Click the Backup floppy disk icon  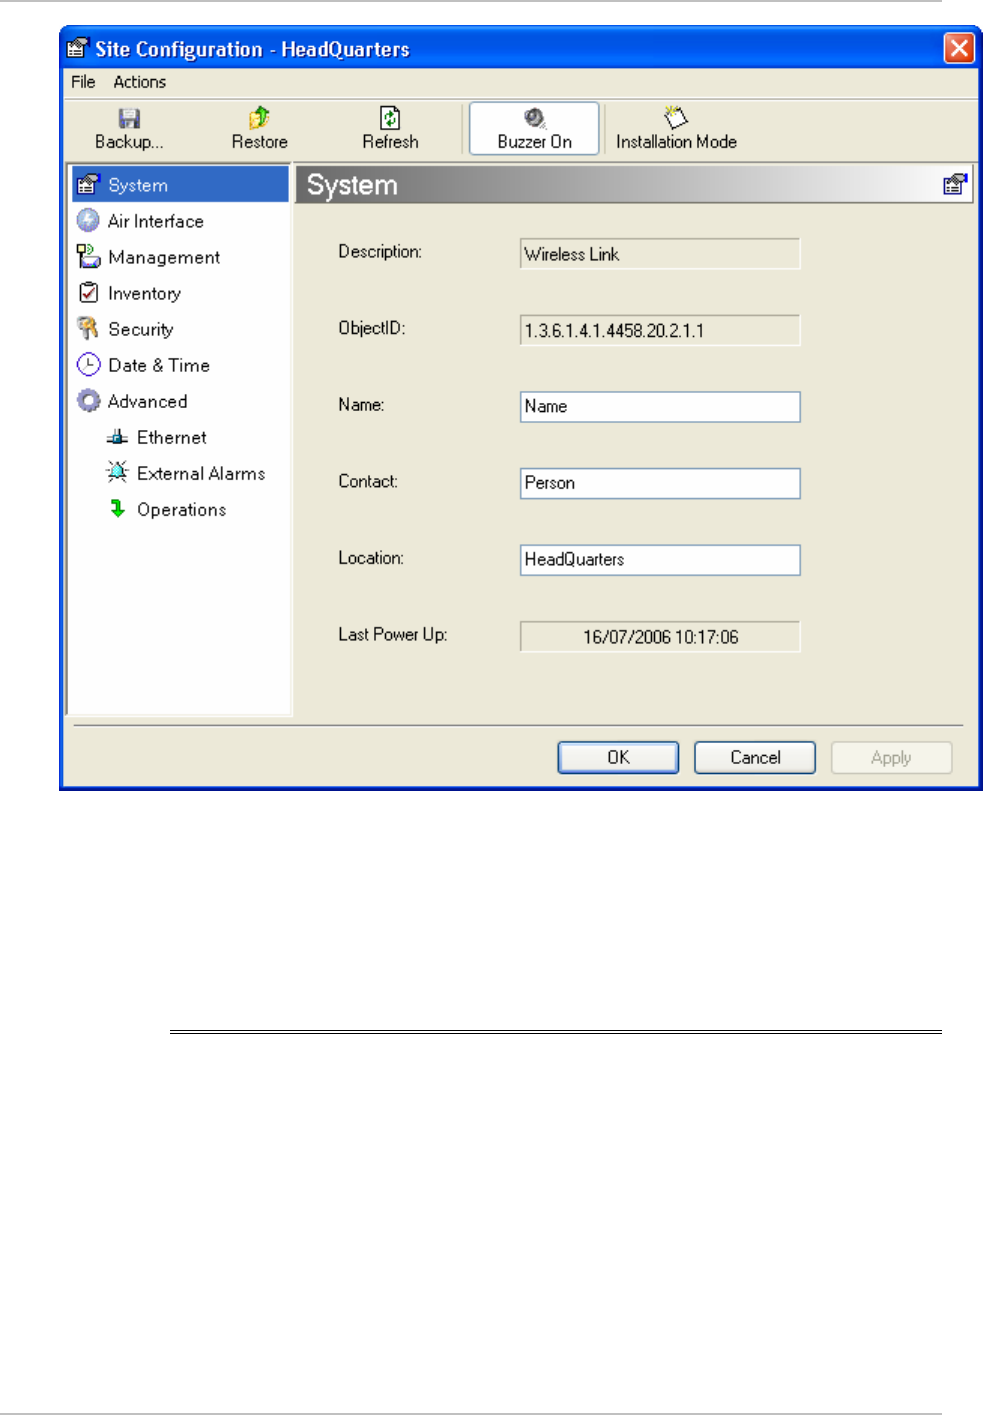click(x=129, y=118)
